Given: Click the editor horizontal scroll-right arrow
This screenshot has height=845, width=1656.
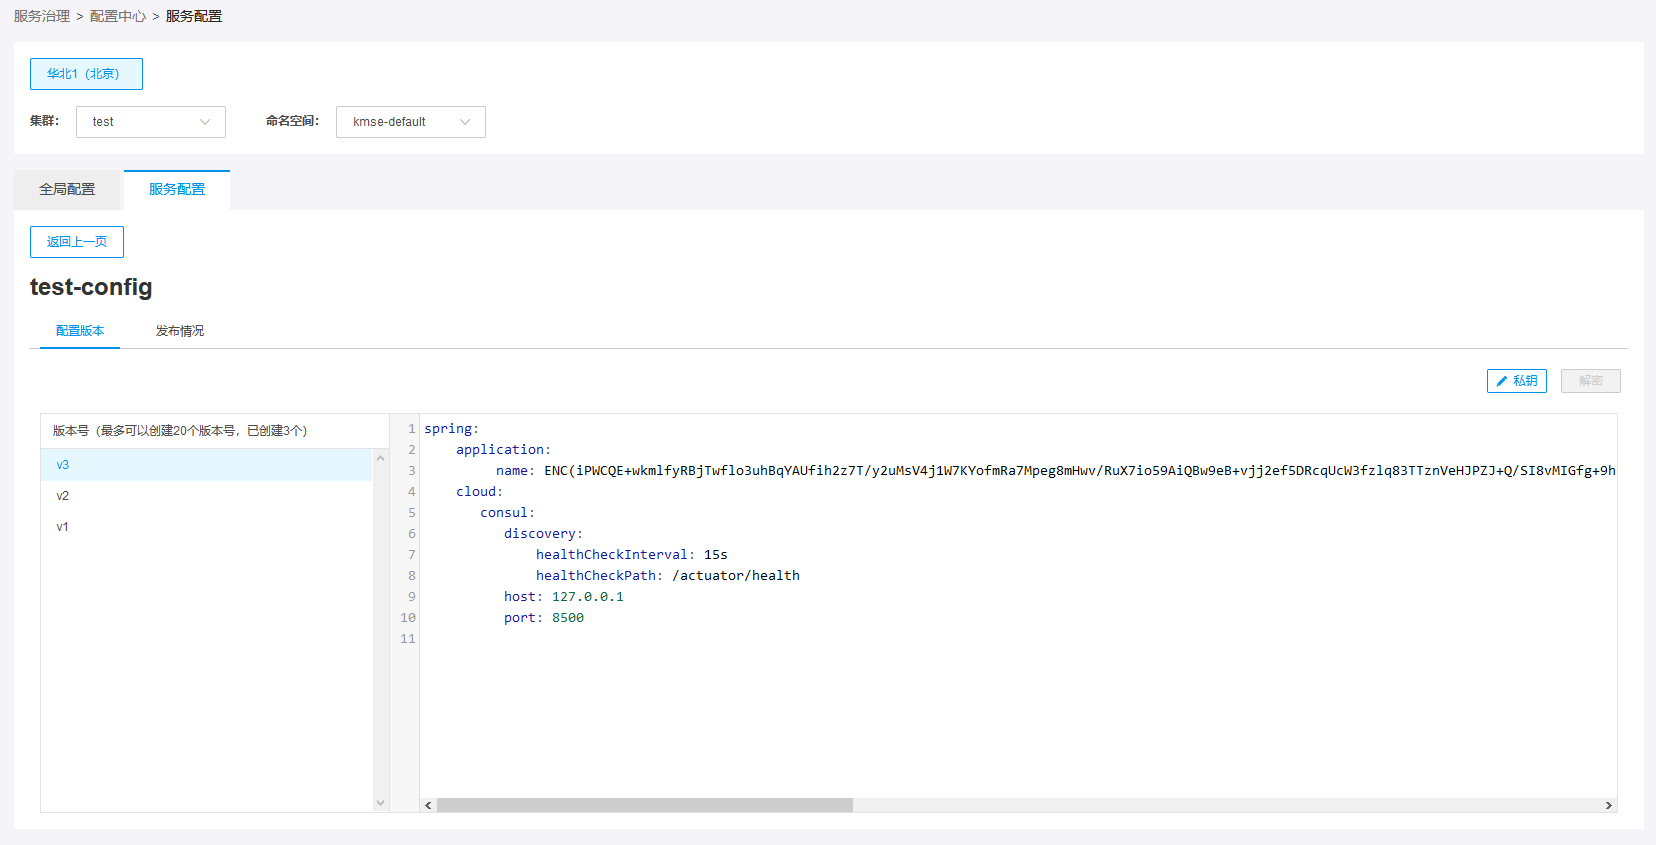Looking at the screenshot, I should (1608, 805).
